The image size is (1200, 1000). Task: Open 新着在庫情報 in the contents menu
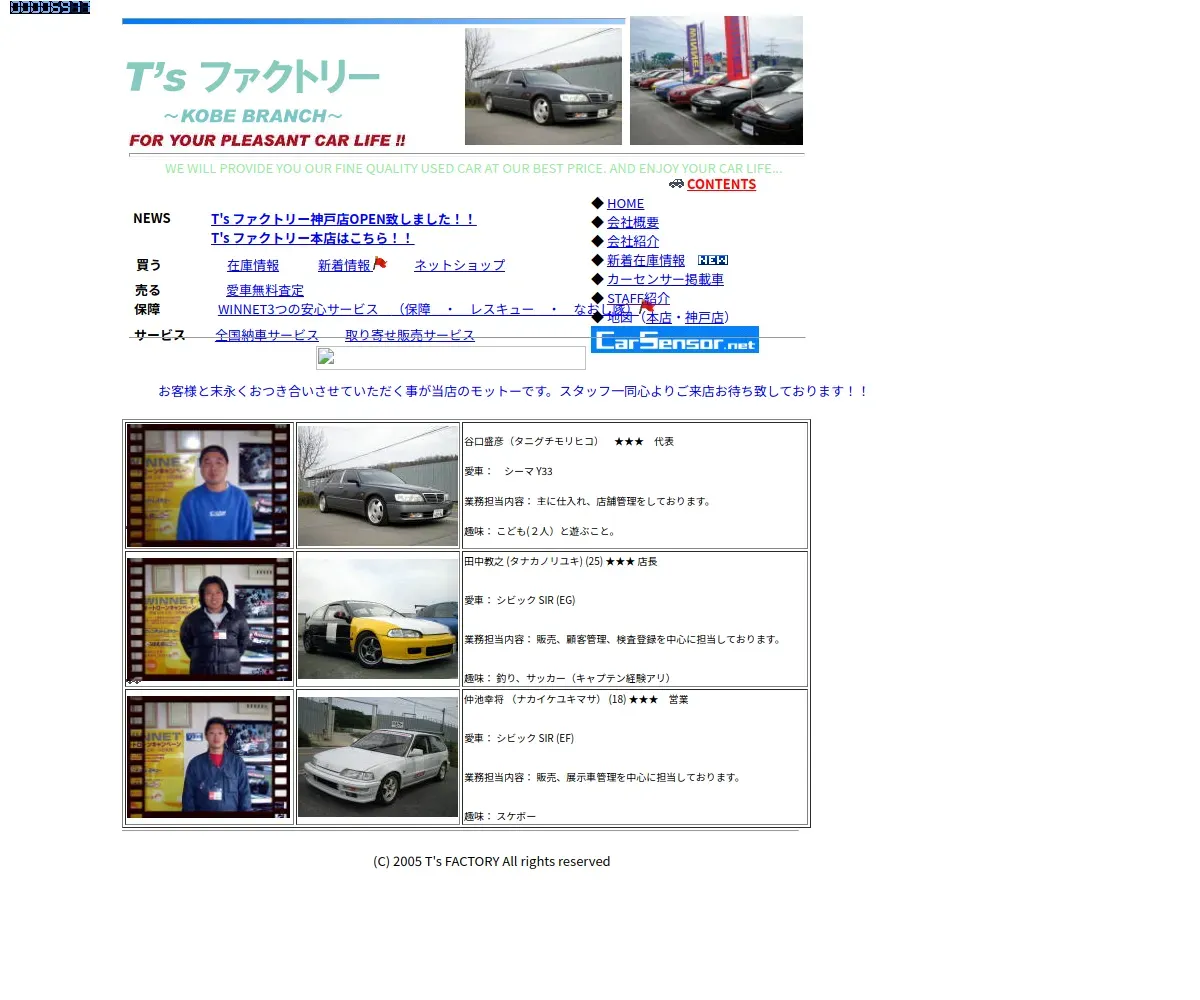pos(646,260)
